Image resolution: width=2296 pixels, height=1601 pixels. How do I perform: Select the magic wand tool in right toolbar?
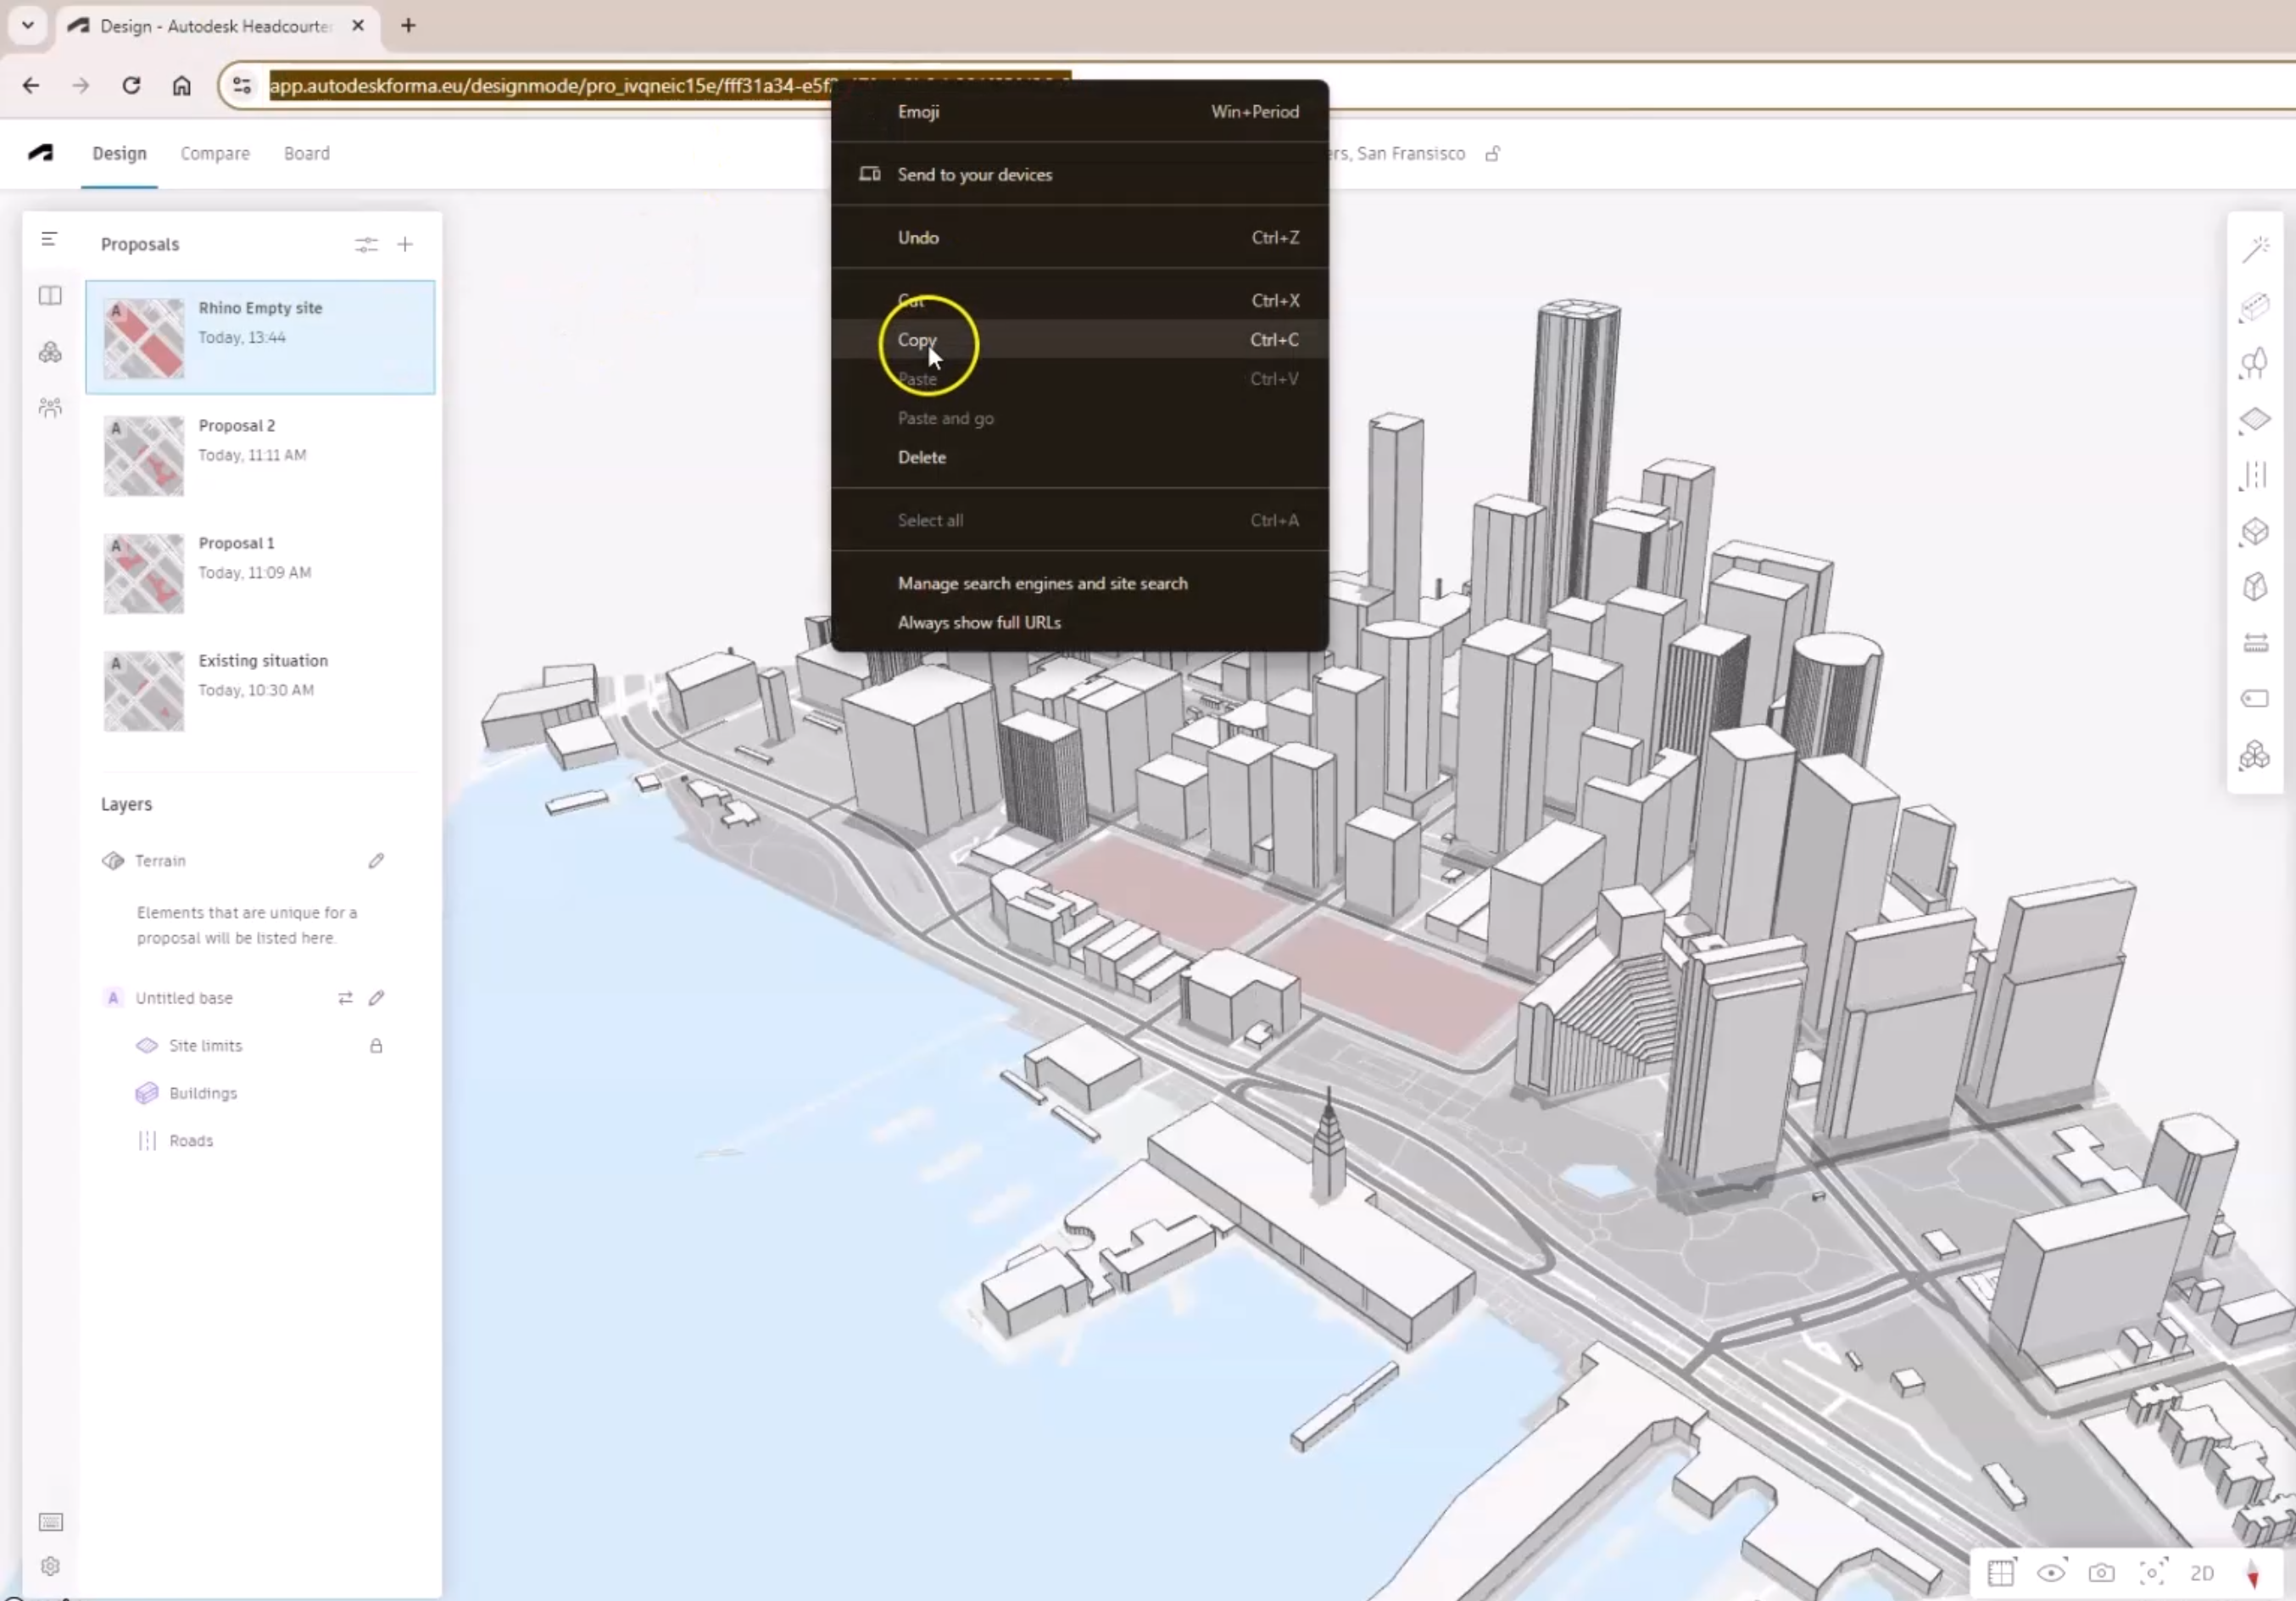pyautogui.click(x=2255, y=249)
